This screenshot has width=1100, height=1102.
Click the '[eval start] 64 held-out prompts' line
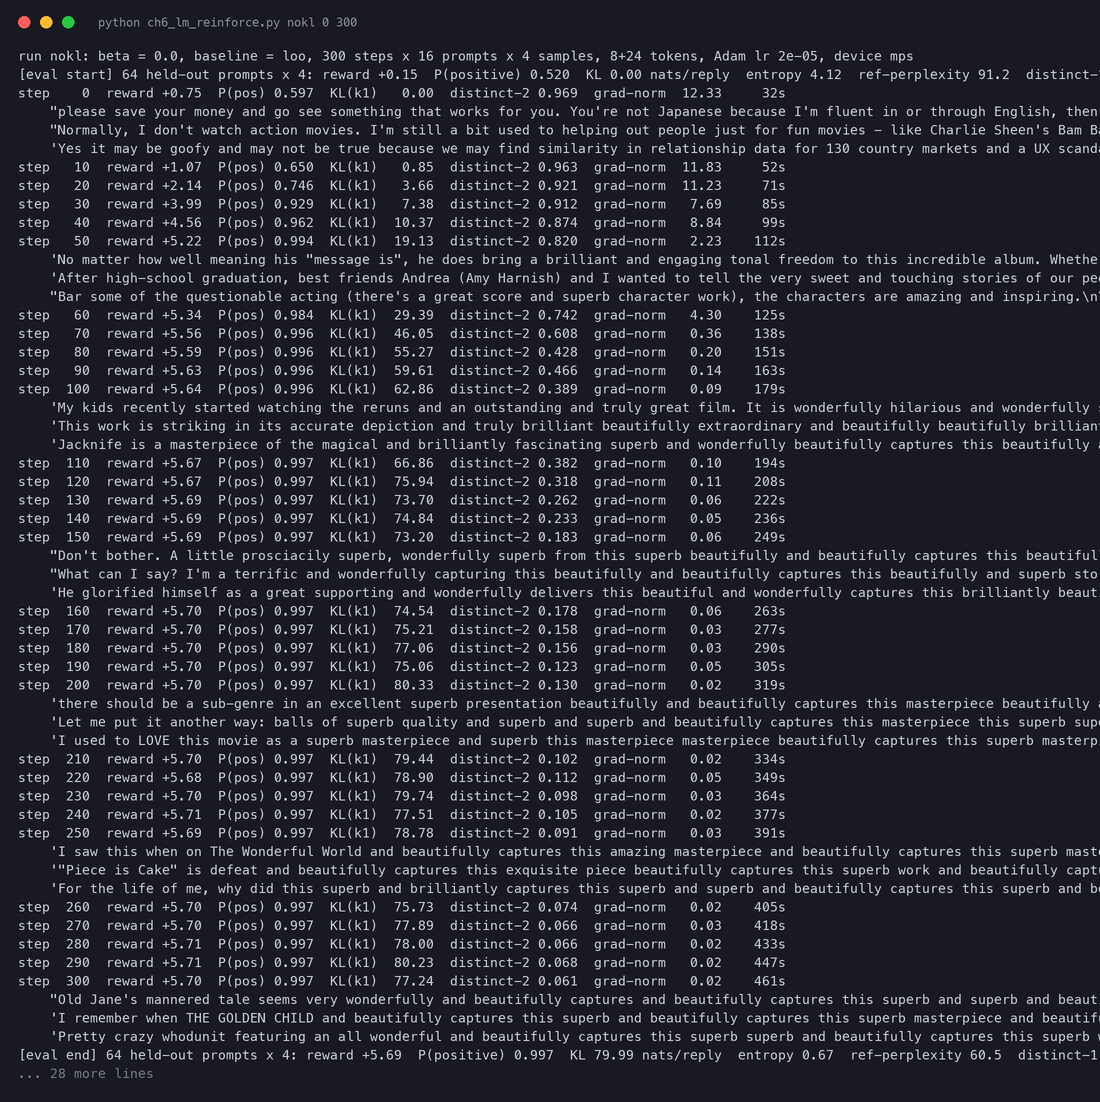pos(559,74)
